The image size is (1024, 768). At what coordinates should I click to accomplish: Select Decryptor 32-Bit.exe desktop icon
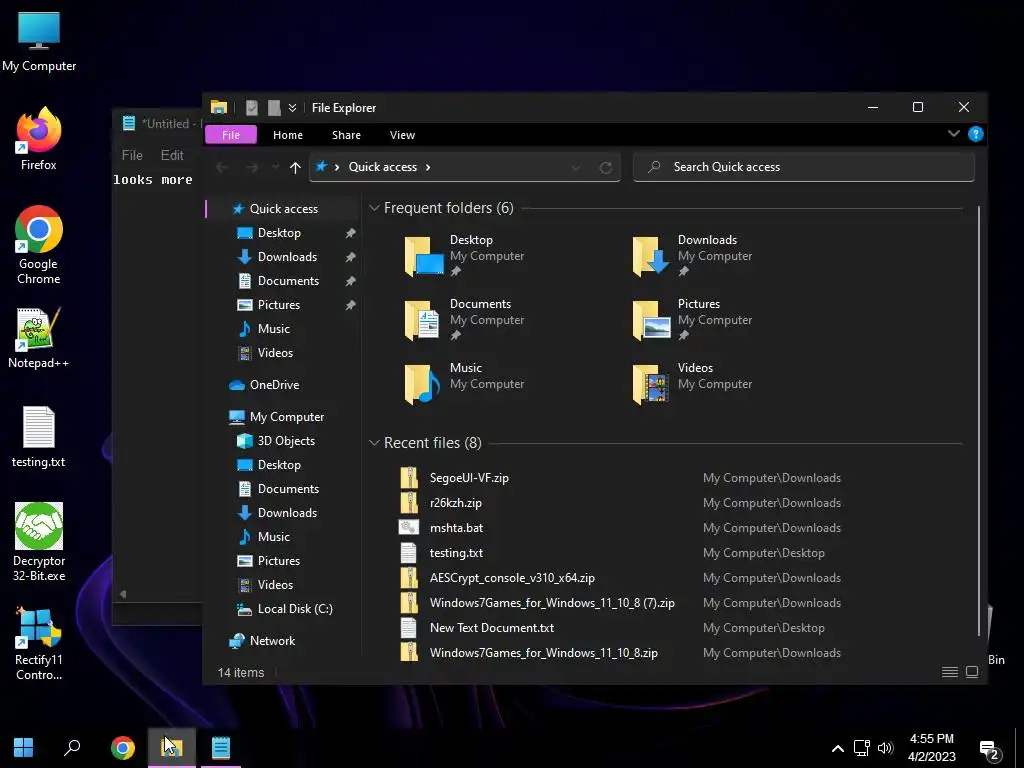pos(39,543)
